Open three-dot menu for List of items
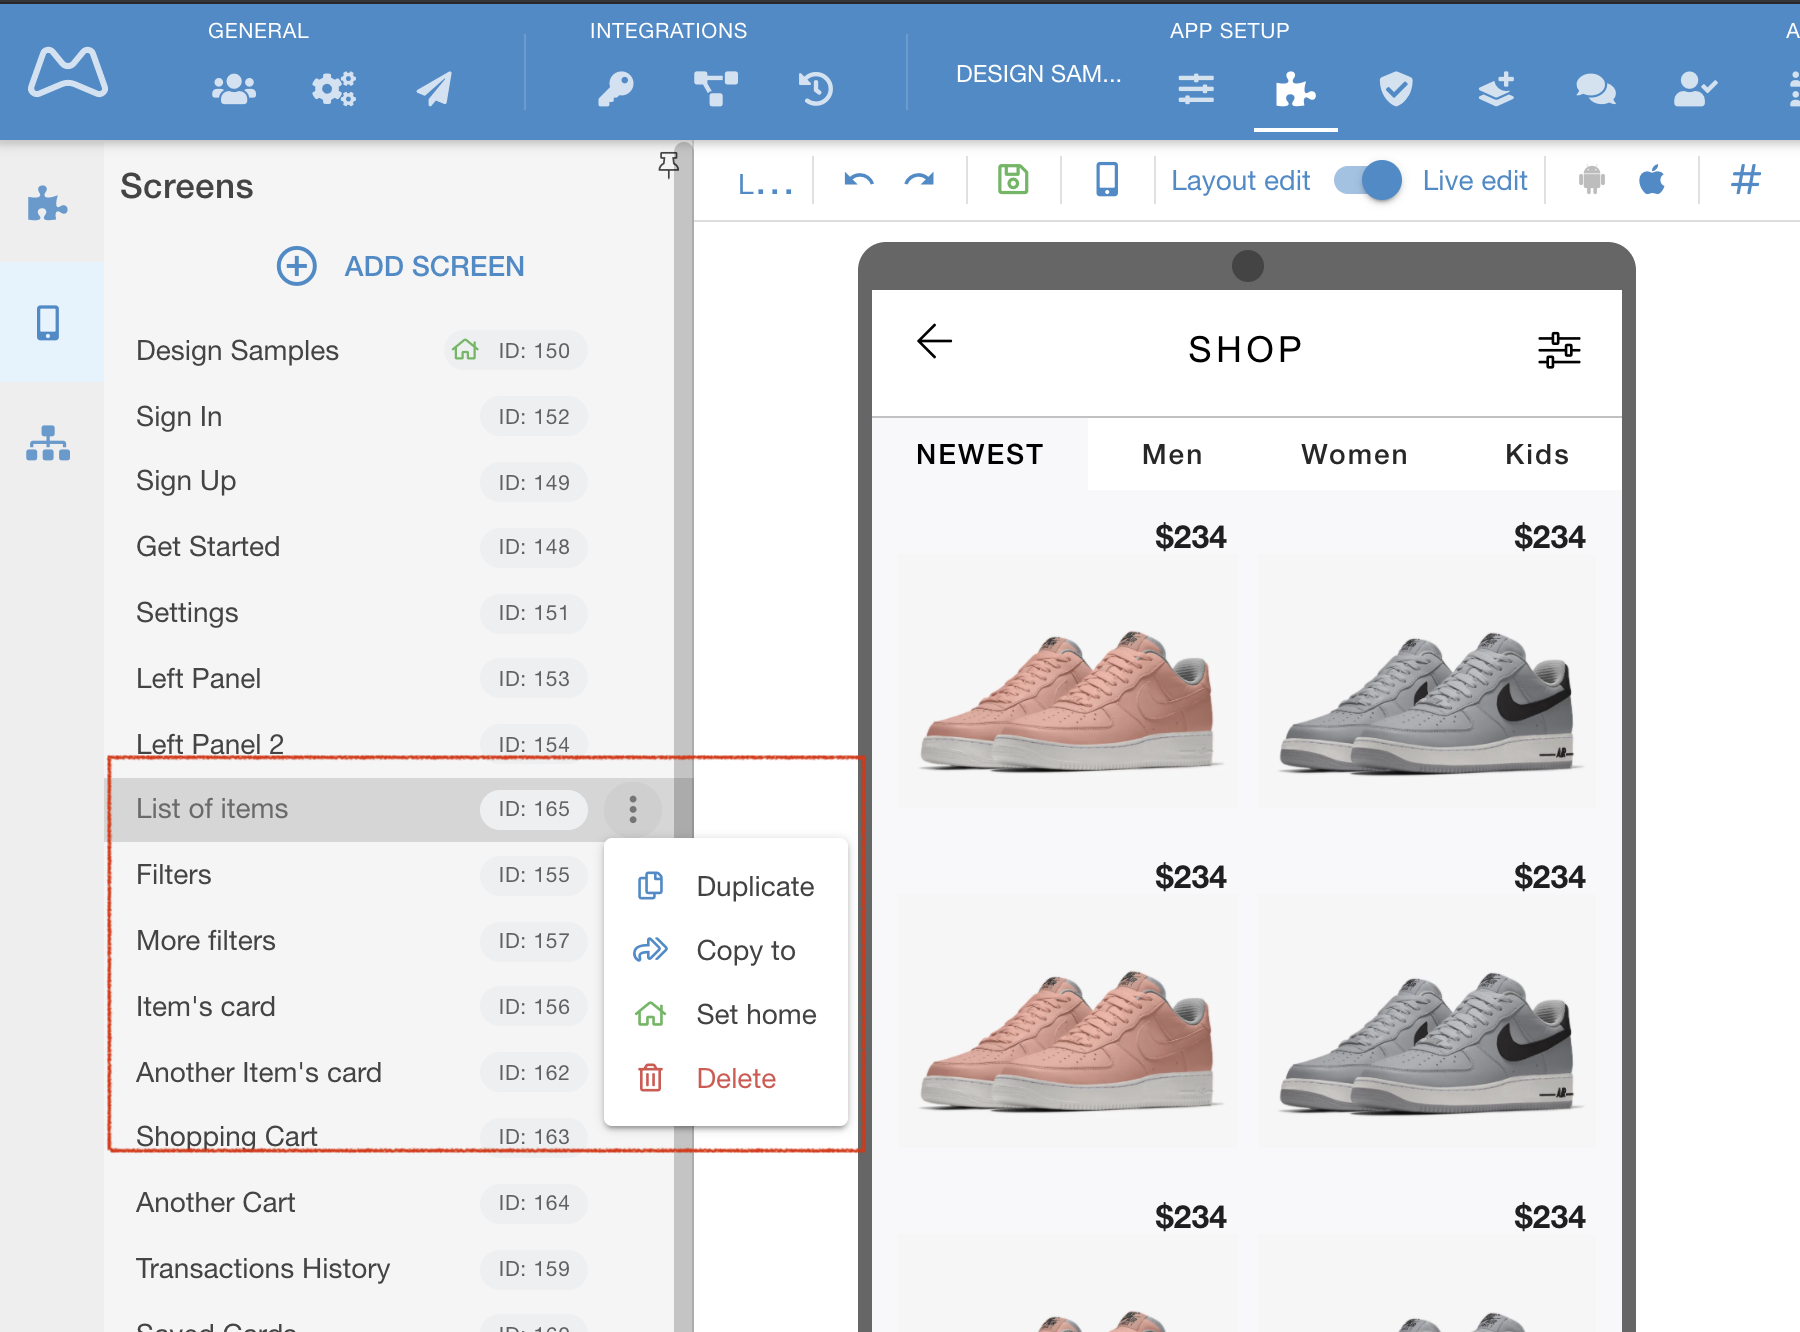 point(633,809)
